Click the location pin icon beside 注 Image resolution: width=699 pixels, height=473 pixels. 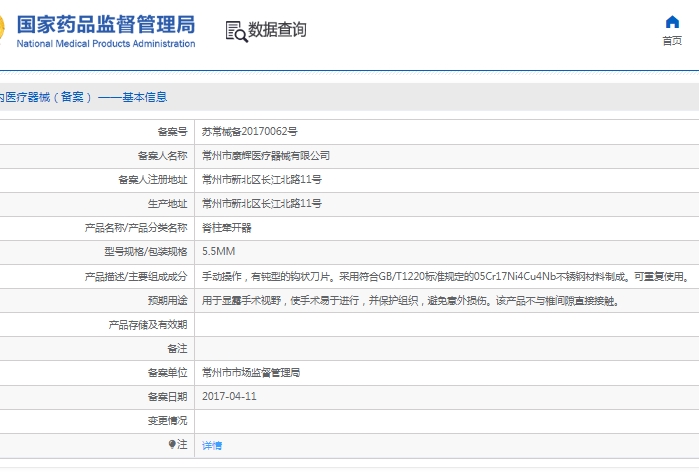click(x=172, y=444)
